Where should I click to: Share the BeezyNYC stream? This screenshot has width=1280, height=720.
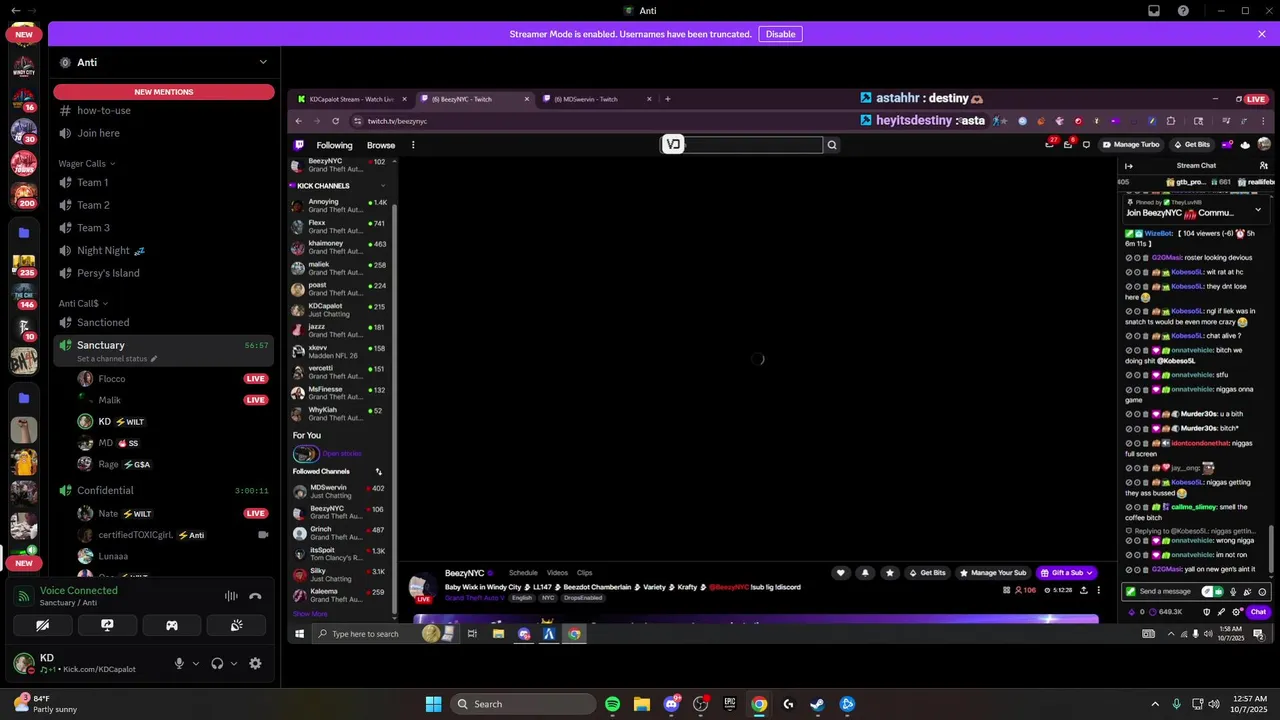coord(1082,590)
